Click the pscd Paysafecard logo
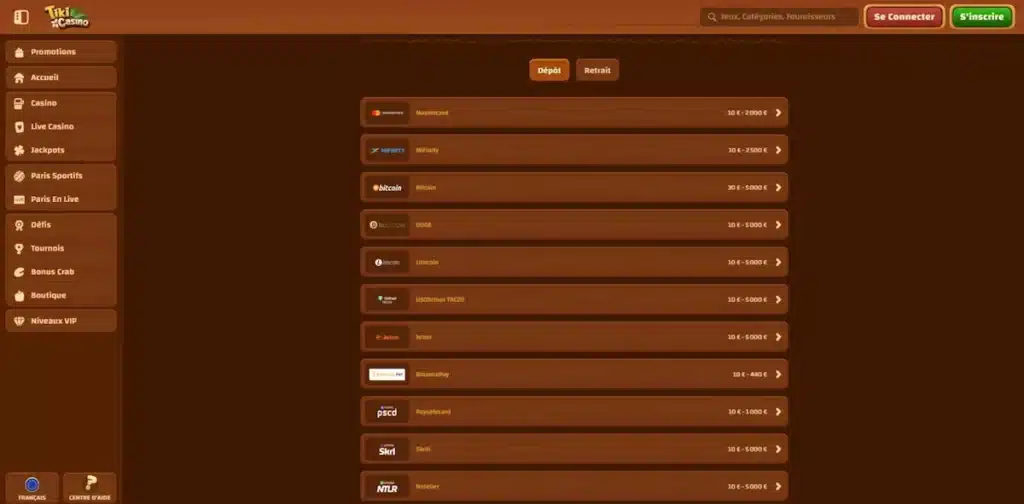Viewport: 1024px width, 504px height. [387, 412]
